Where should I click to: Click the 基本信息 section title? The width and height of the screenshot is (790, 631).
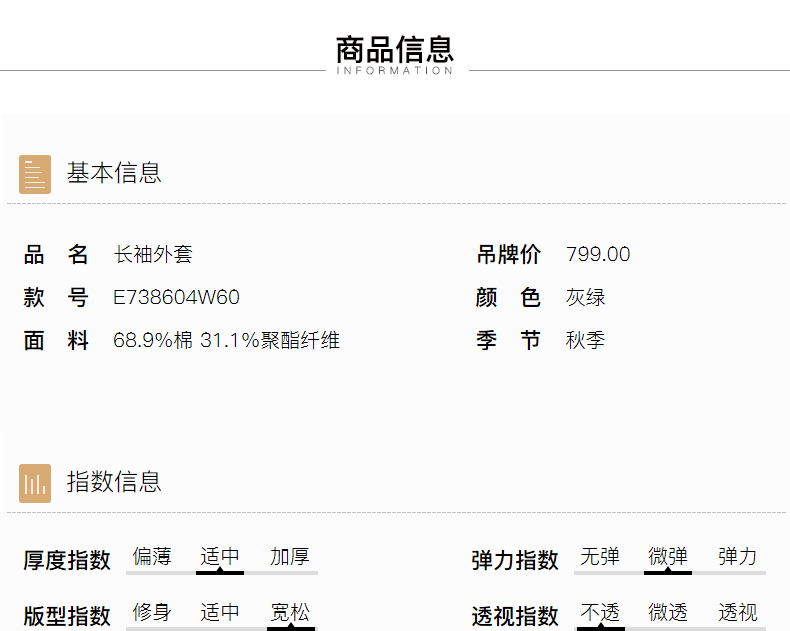coord(114,173)
